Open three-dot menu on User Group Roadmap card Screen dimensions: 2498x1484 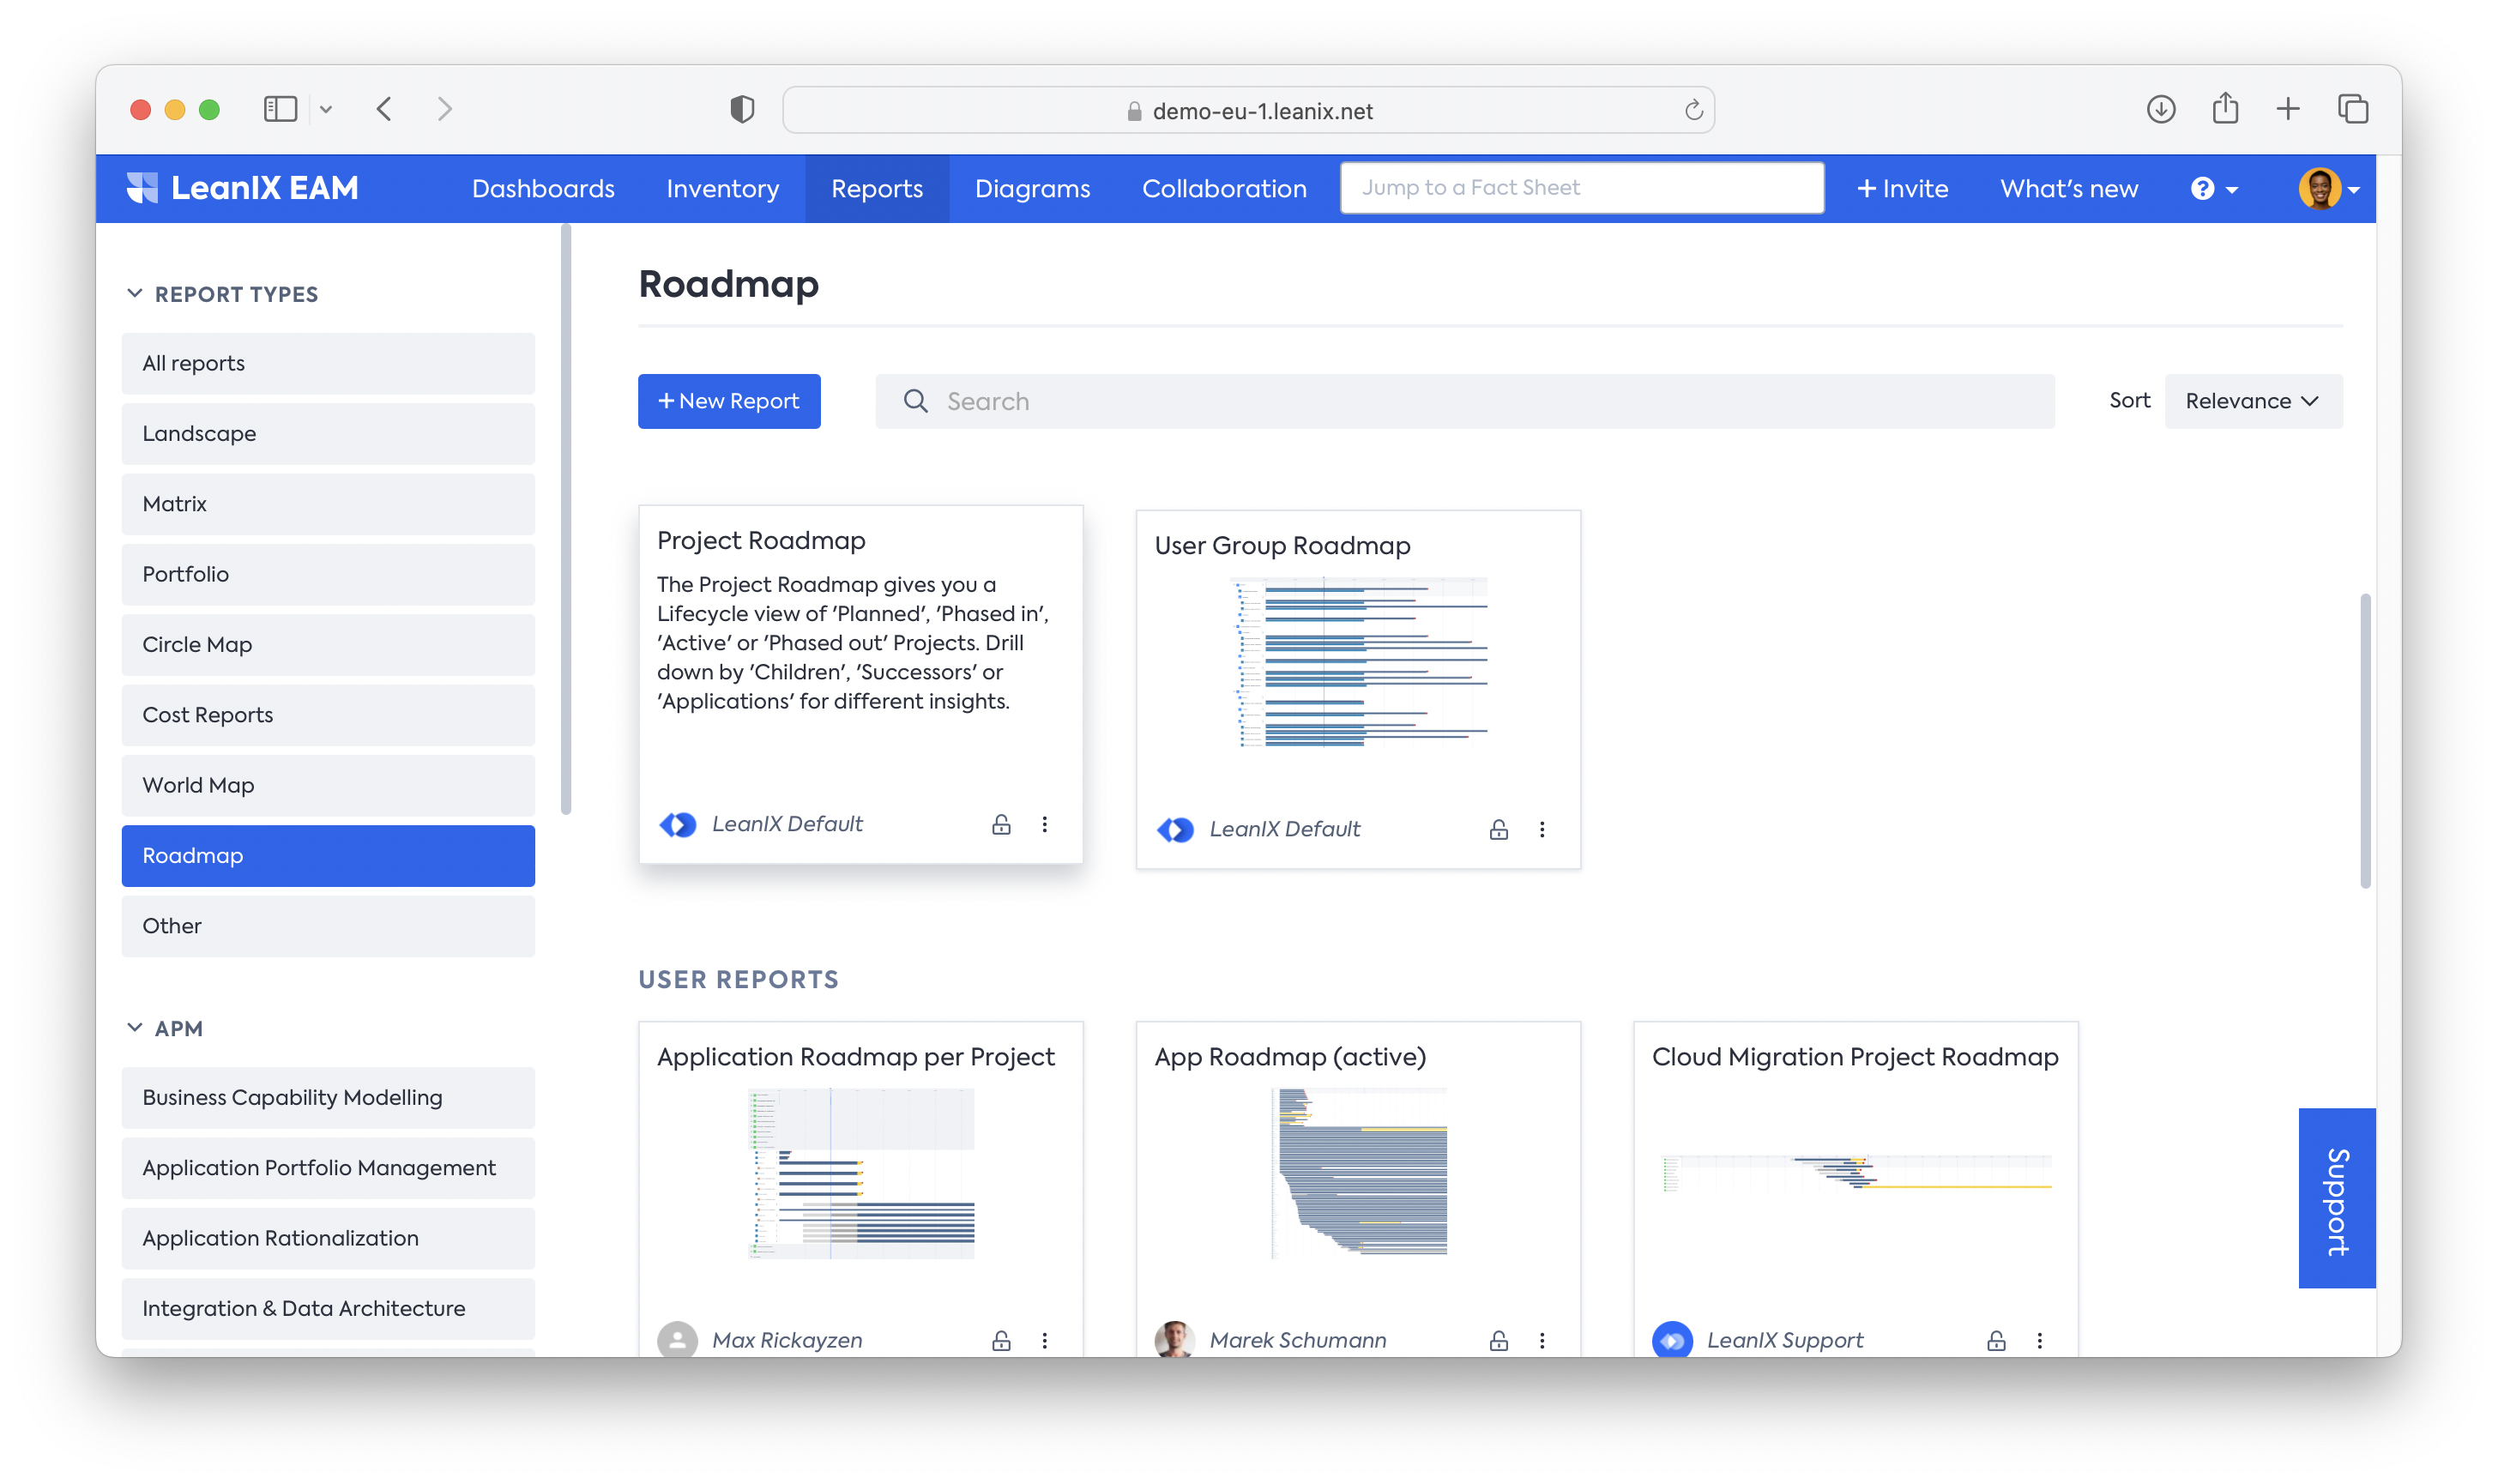coord(1542,829)
